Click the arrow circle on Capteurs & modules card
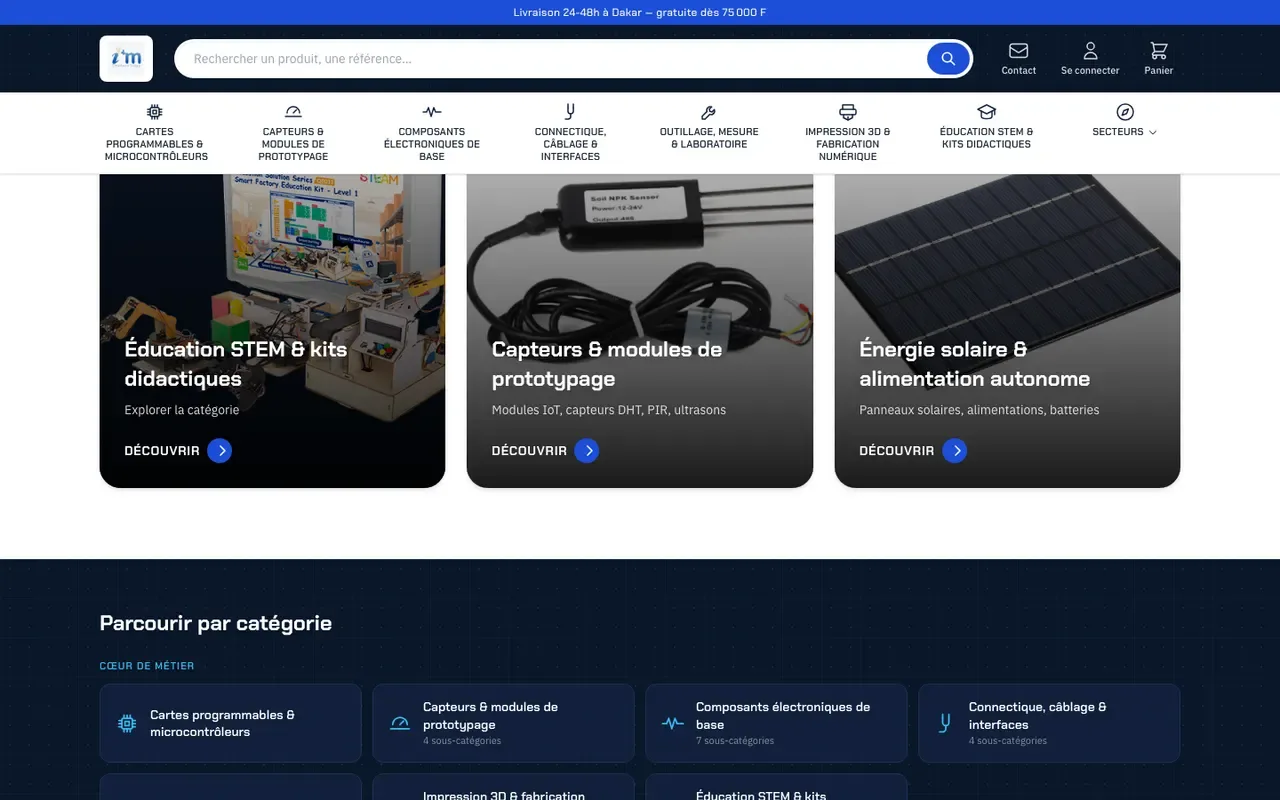Image resolution: width=1280 pixels, height=800 pixels. pyautogui.click(x=587, y=451)
